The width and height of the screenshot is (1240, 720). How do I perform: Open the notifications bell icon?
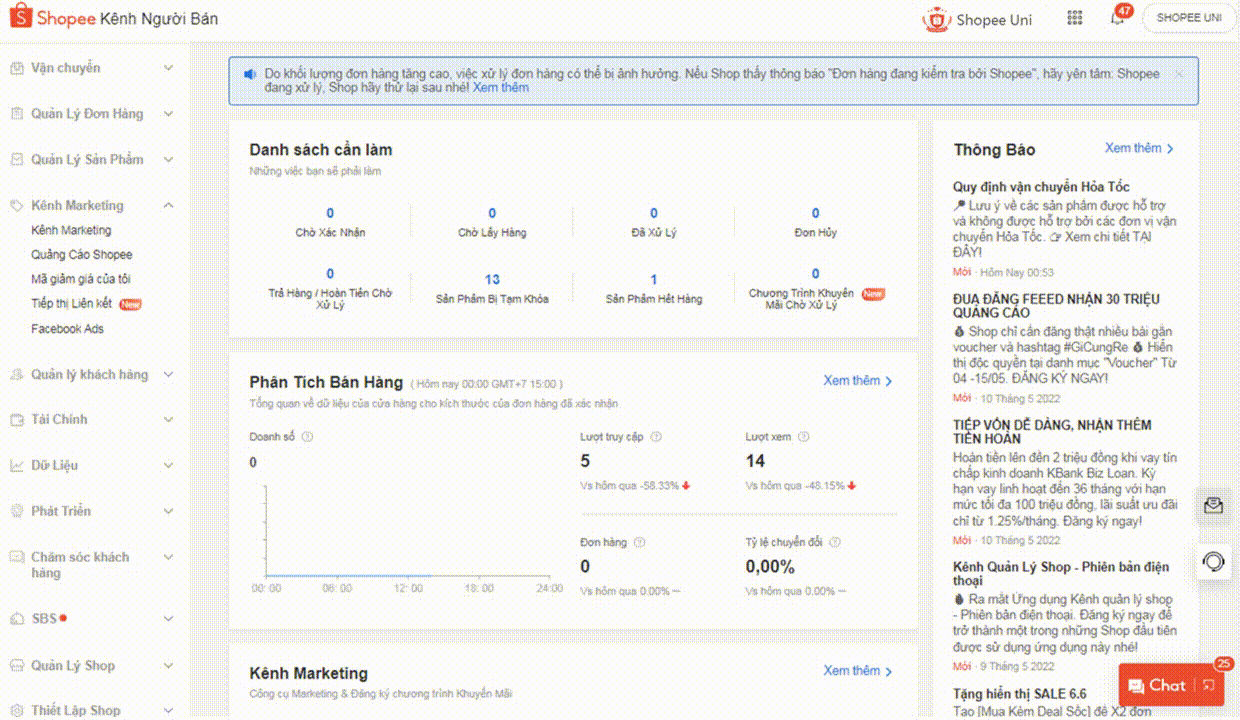(1117, 19)
